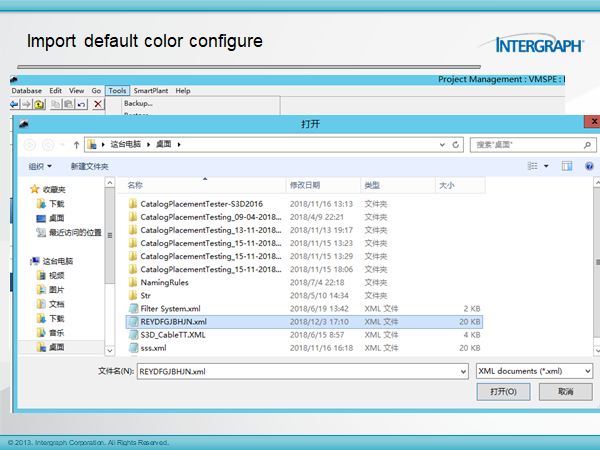Sort by 修改日期 column header
600x450 pixels.
coord(323,185)
